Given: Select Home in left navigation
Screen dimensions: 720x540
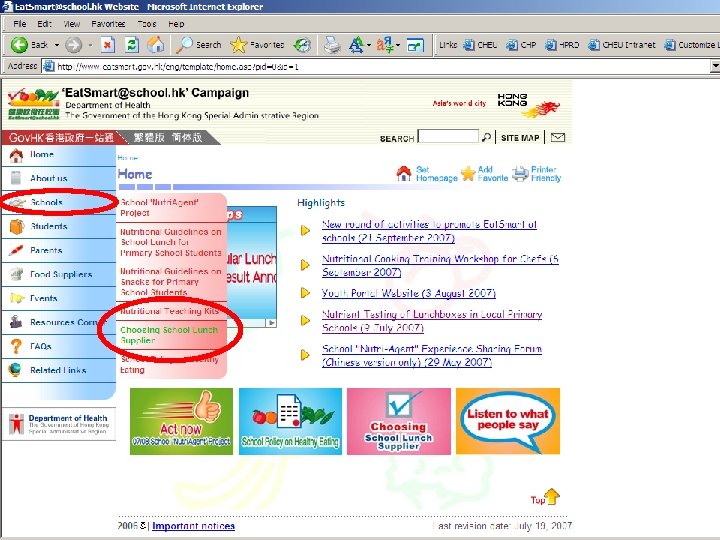Looking at the screenshot, I should click(58, 155).
